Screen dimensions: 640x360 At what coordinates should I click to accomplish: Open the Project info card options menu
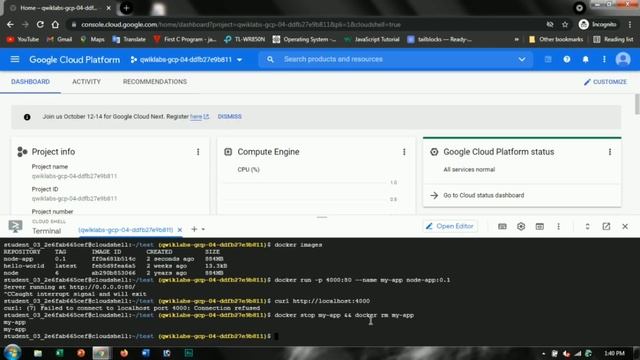point(198,152)
